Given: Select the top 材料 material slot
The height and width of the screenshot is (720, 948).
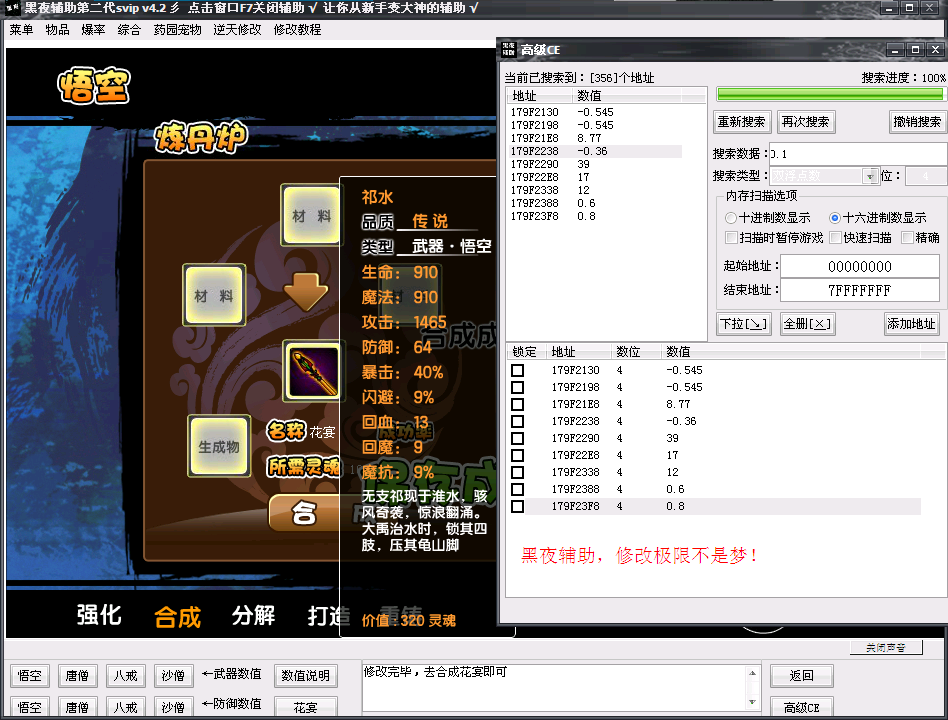Looking at the screenshot, I should click(x=311, y=215).
